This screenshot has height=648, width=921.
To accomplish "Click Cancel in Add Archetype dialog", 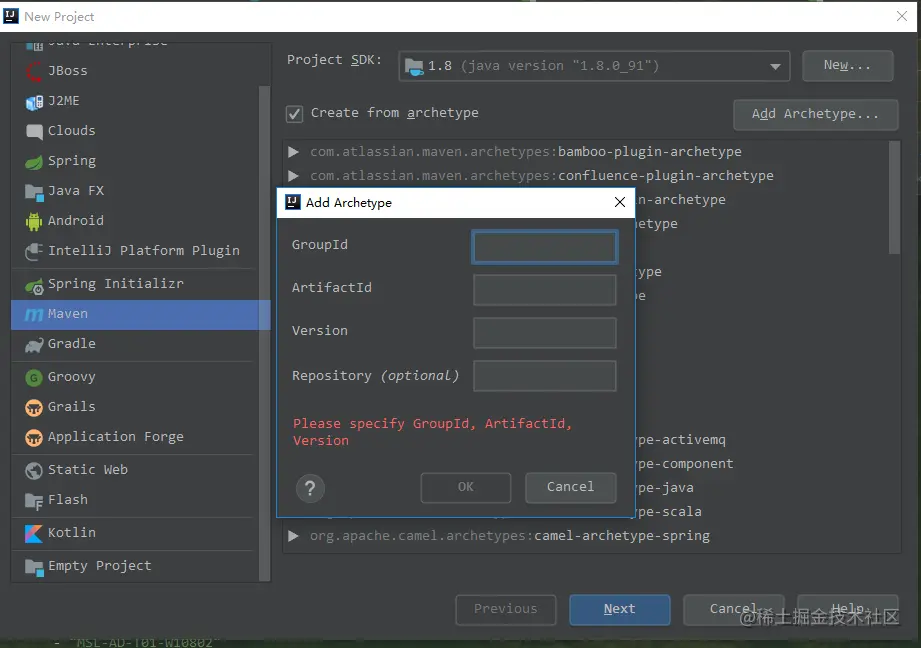I will pyautogui.click(x=570, y=487).
